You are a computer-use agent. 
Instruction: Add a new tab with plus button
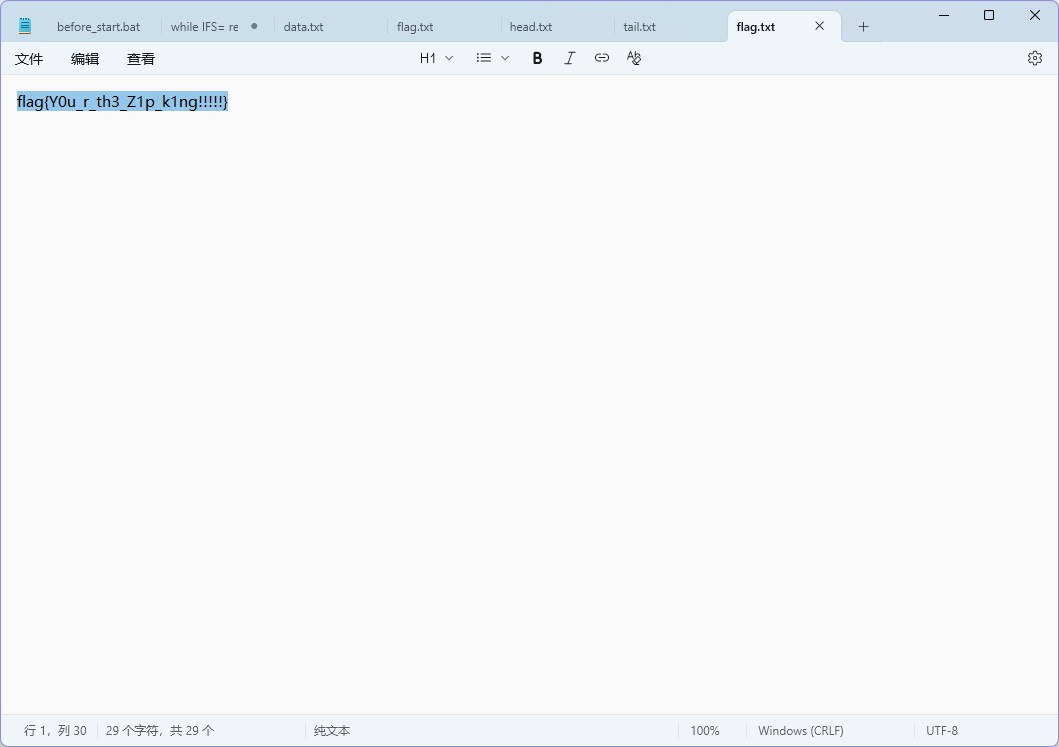864,27
